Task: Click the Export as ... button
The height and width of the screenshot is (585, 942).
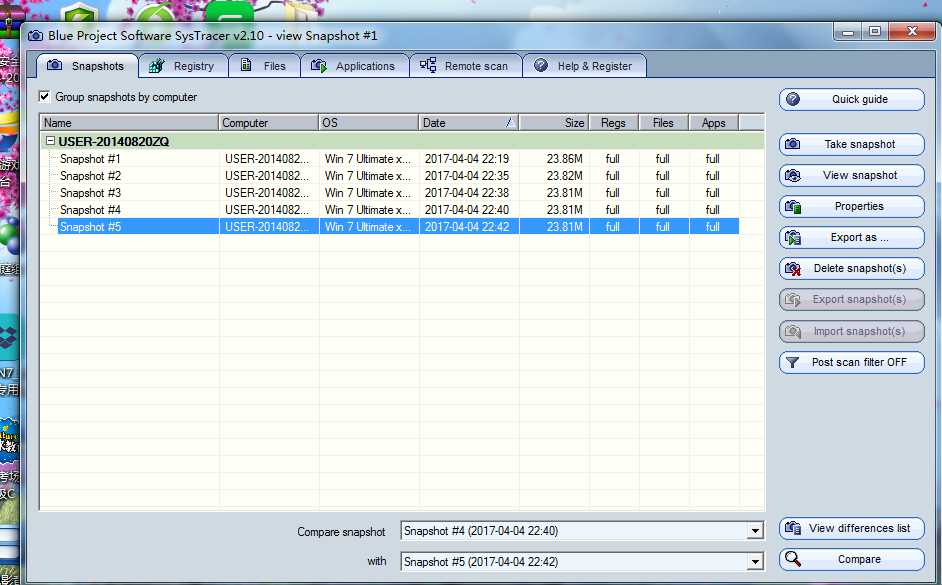Action: 852,237
